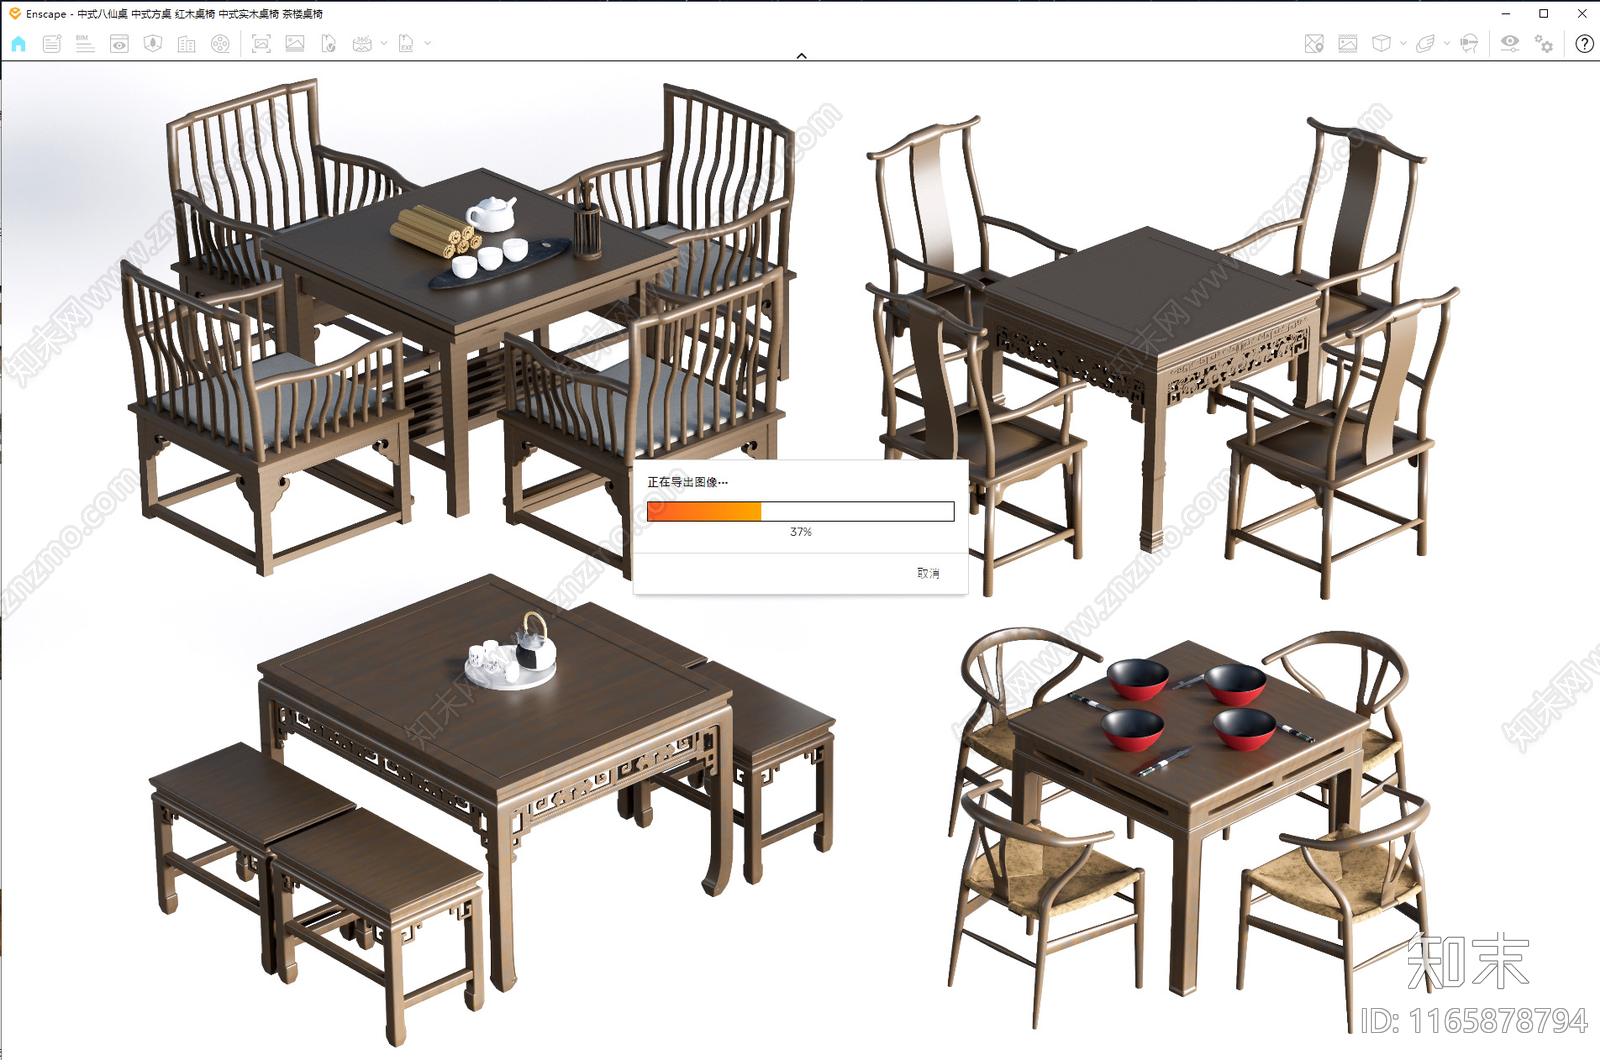Click the Enscape window title text

point(174,14)
